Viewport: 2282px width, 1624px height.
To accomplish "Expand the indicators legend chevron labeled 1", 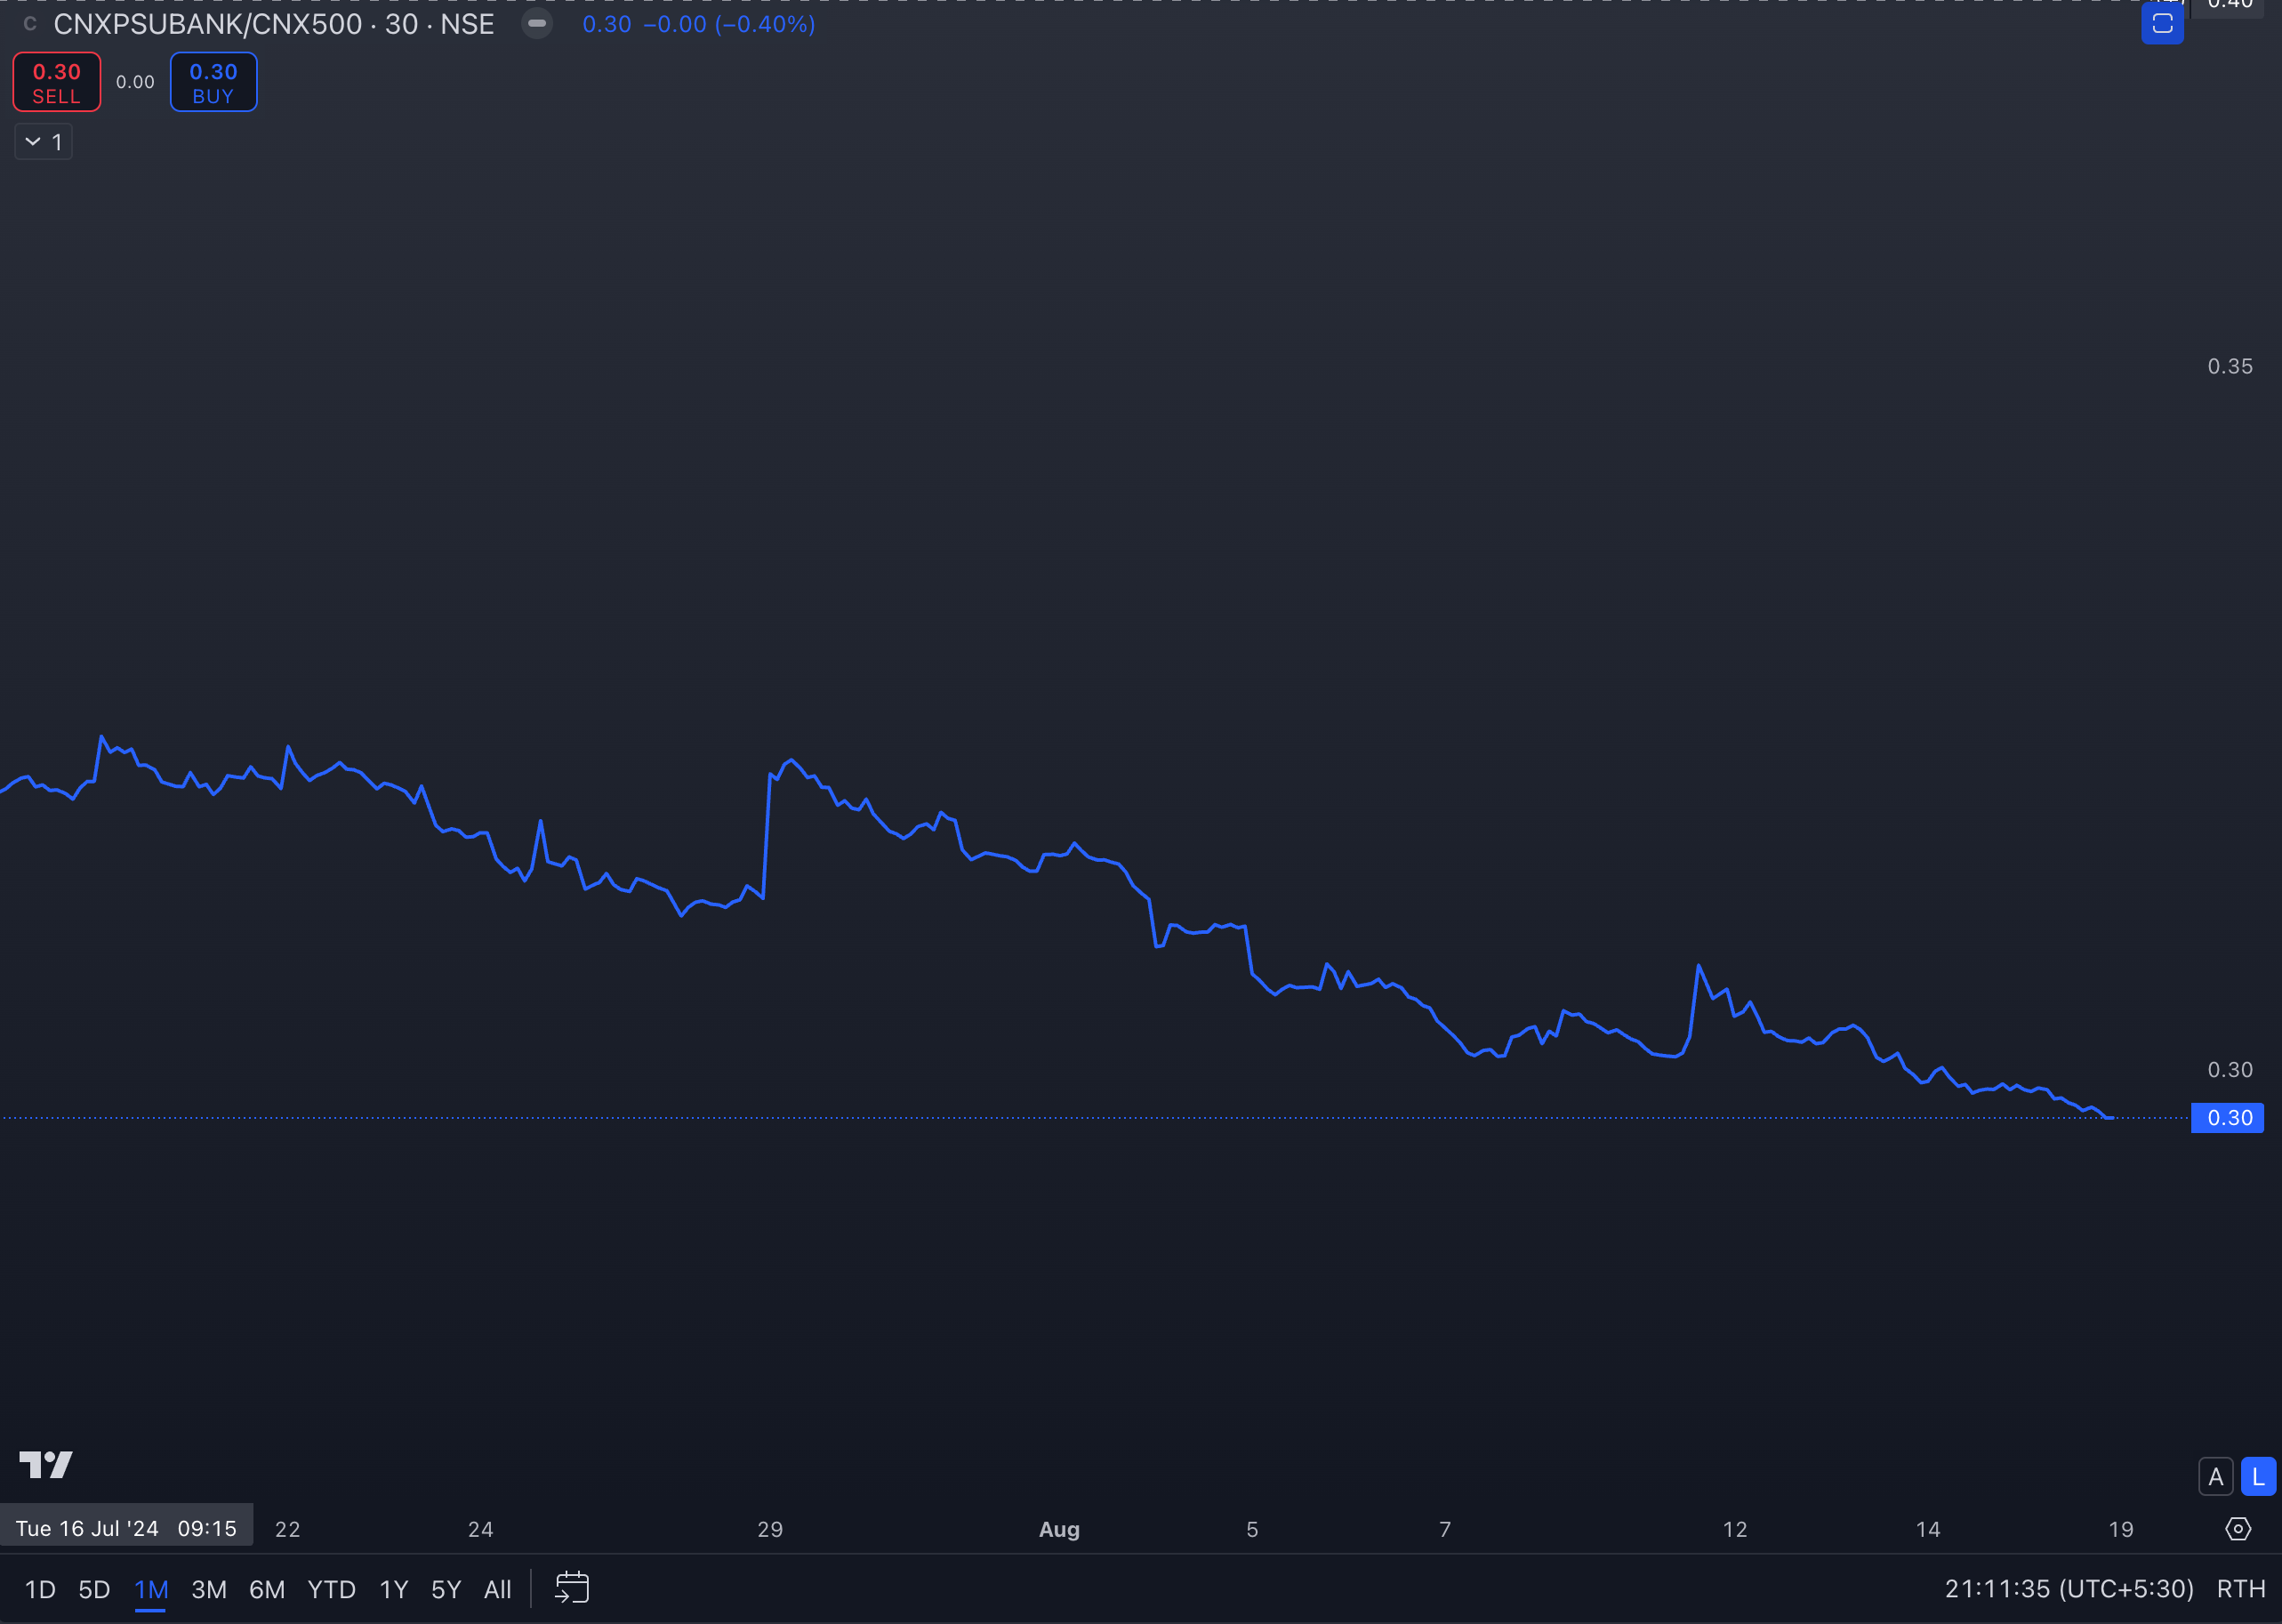I will [44, 142].
